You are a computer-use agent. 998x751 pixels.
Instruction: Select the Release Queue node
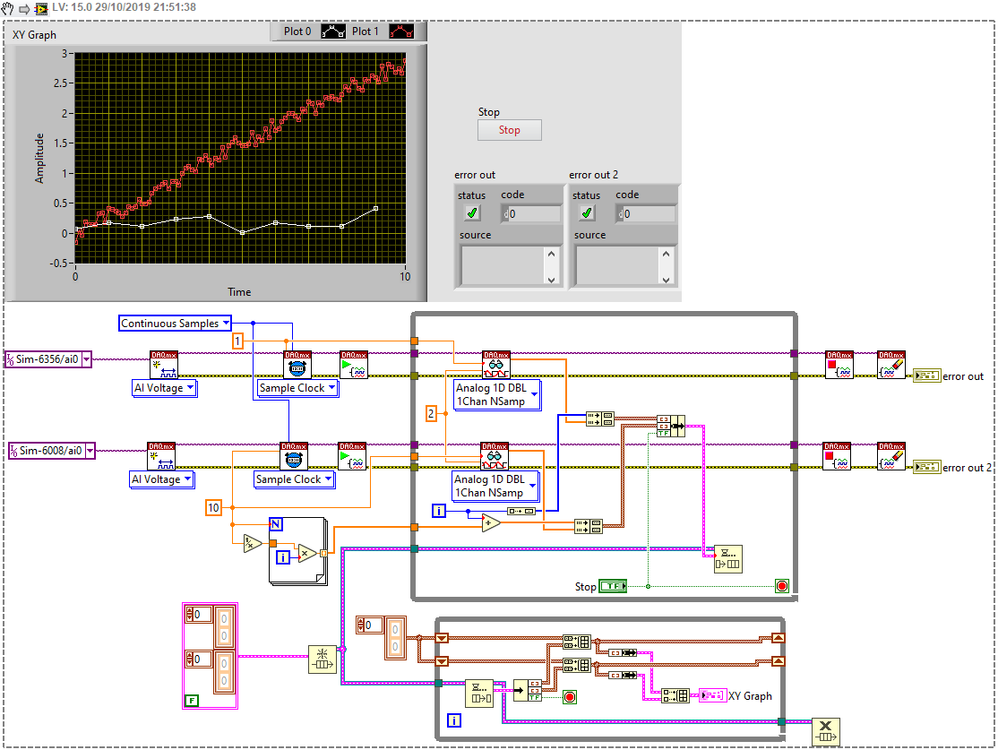[826, 731]
